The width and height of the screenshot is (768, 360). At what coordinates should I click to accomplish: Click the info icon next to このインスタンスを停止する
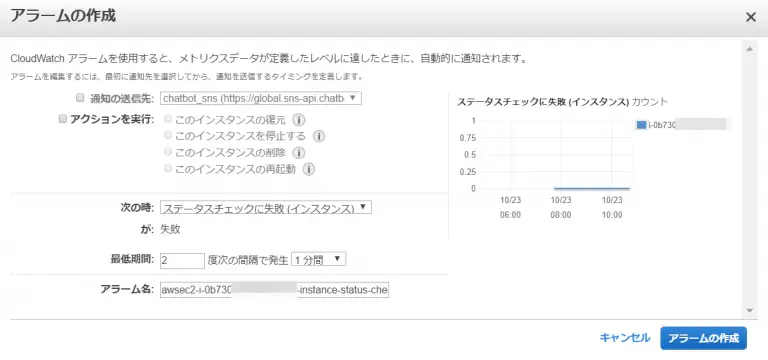[319, 136]
